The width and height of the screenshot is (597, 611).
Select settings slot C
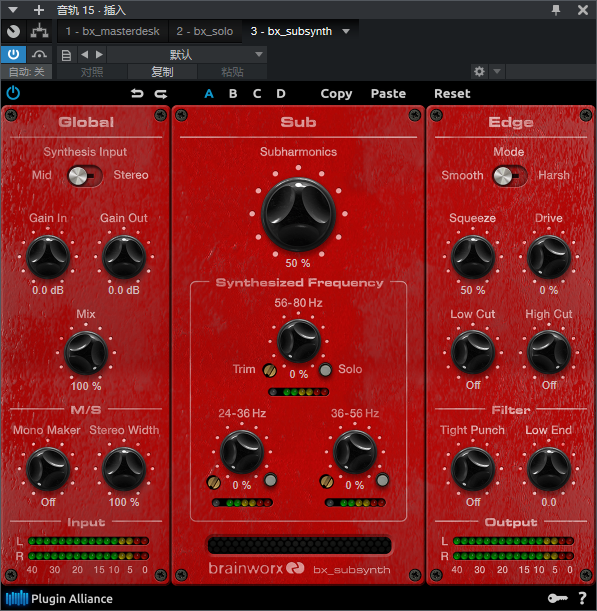coord(257,94)
